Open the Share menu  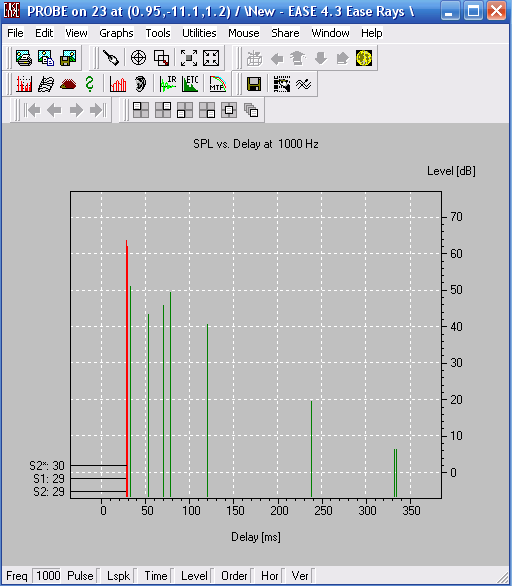pos(285,33)
